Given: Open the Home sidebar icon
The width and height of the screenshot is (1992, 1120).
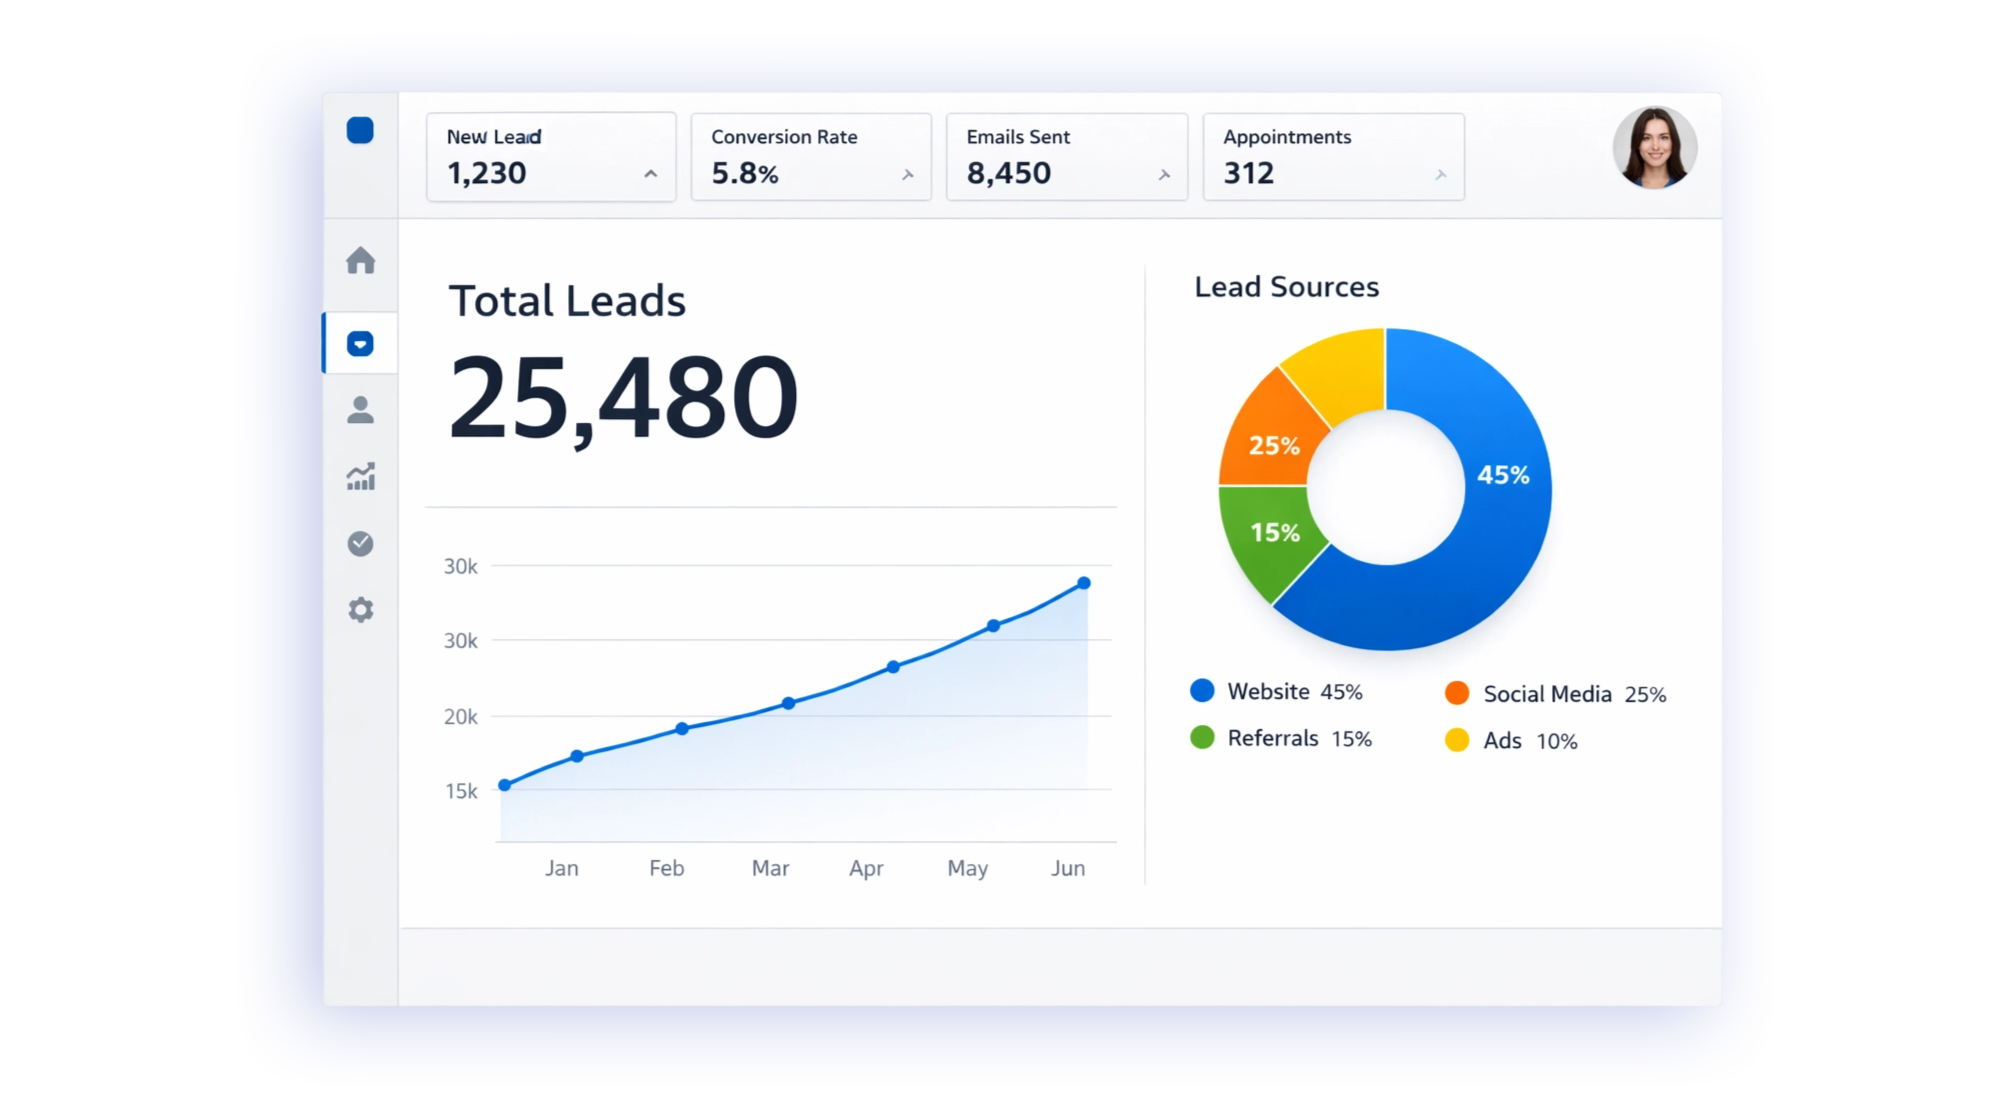Looking at the screenshot, I should 360,261.
